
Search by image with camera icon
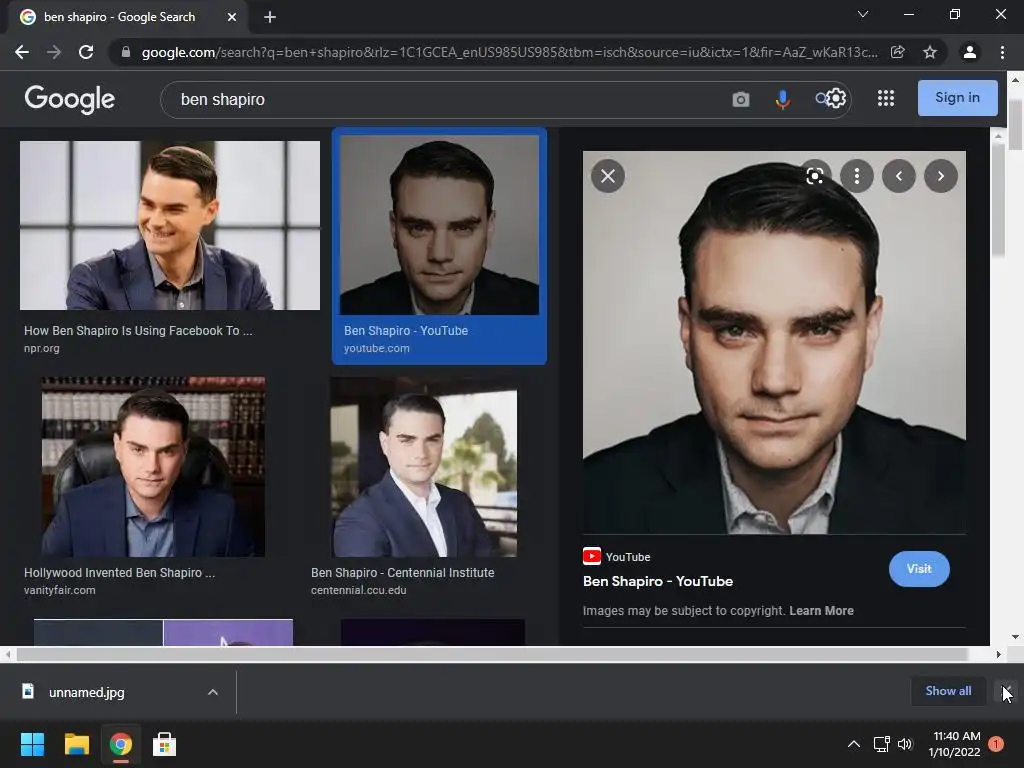[x=741, y=99]
